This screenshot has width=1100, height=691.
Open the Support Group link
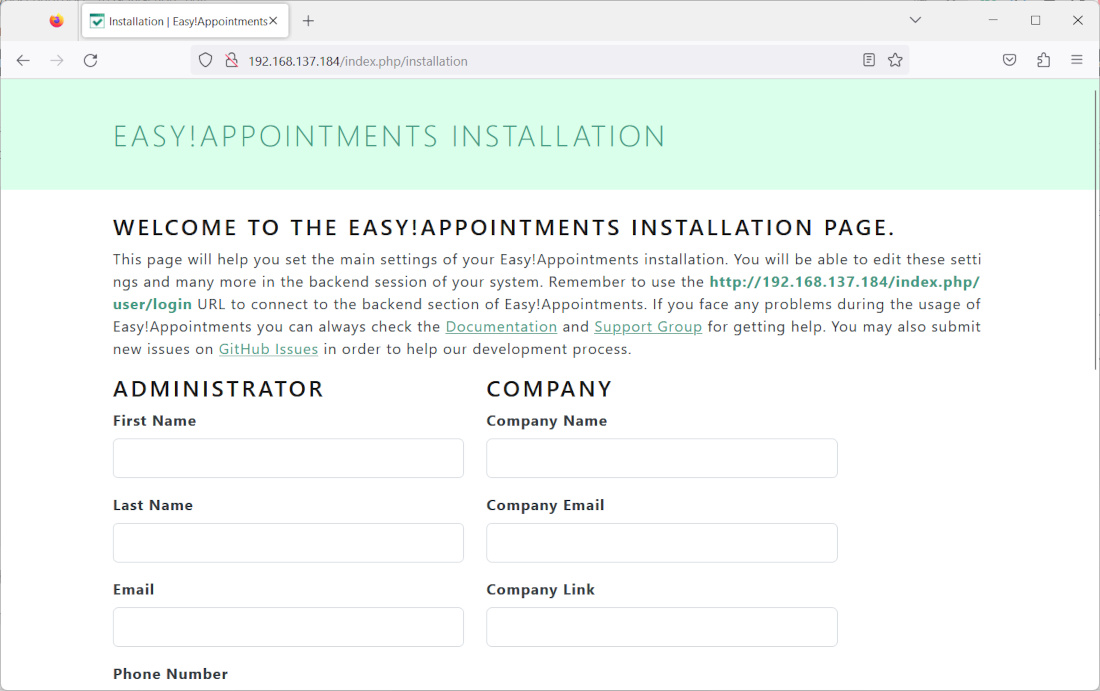(x=648, y=327)
